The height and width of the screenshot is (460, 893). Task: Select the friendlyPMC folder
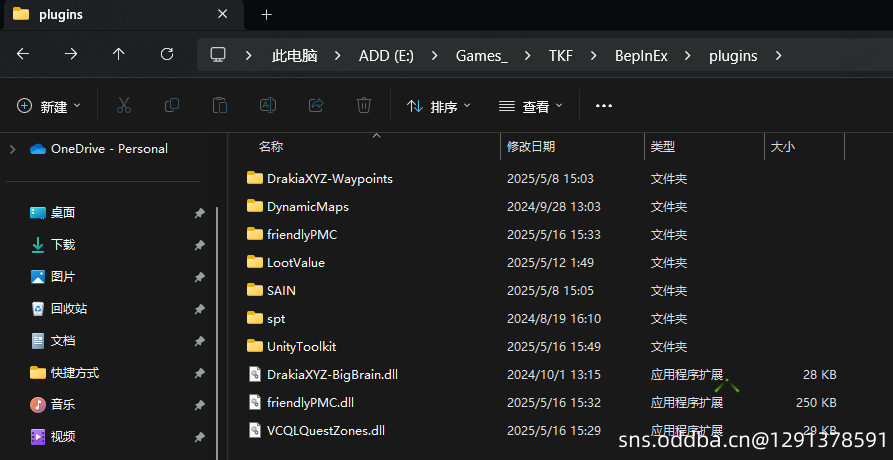tap(292, 235)
